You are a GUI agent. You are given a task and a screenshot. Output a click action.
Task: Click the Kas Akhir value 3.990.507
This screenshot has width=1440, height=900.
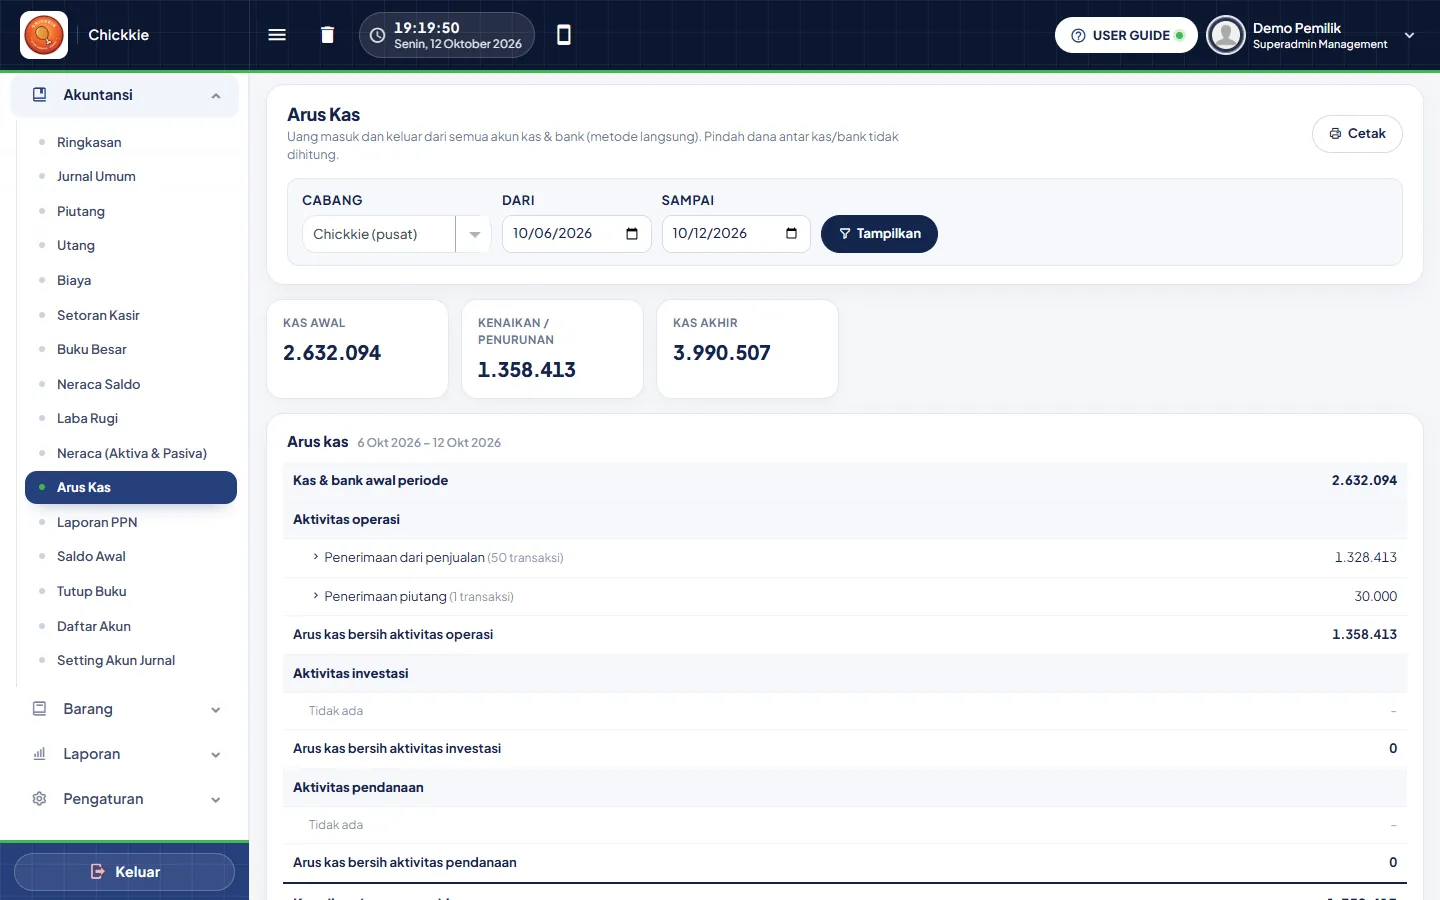(722, 353)
